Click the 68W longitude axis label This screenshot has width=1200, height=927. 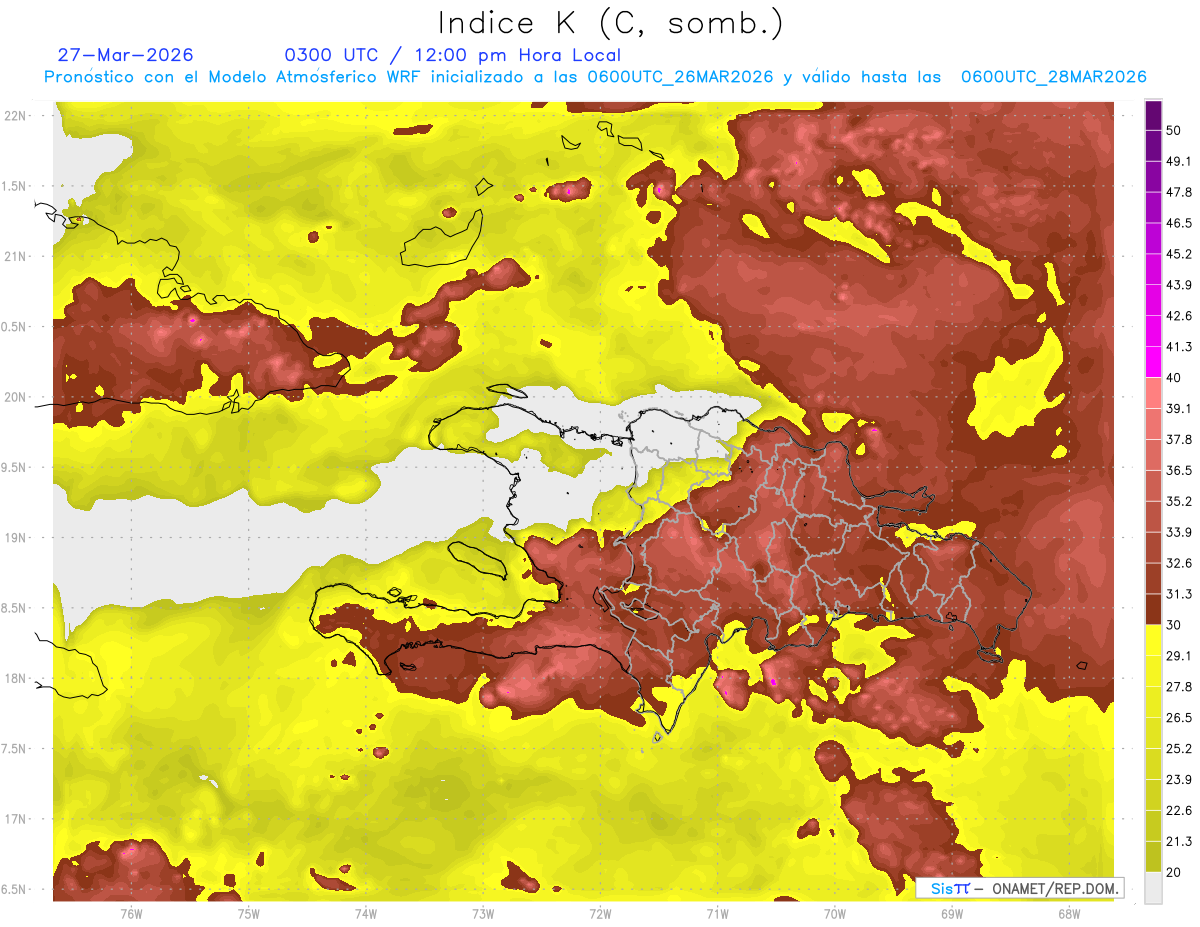1068,913
